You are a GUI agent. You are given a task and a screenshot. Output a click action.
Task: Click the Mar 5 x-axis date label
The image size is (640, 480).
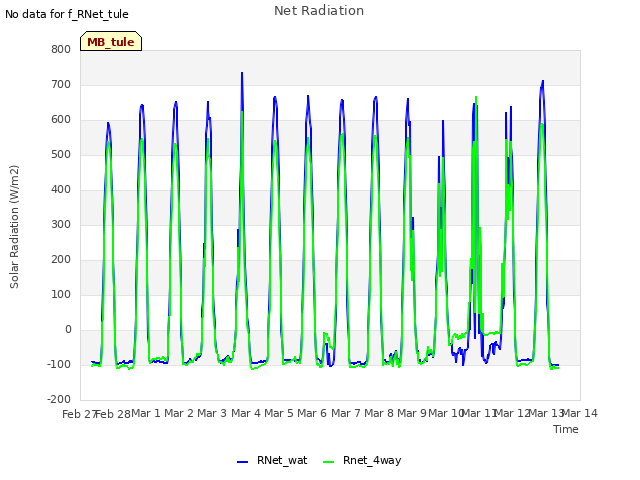pos(279,413)
